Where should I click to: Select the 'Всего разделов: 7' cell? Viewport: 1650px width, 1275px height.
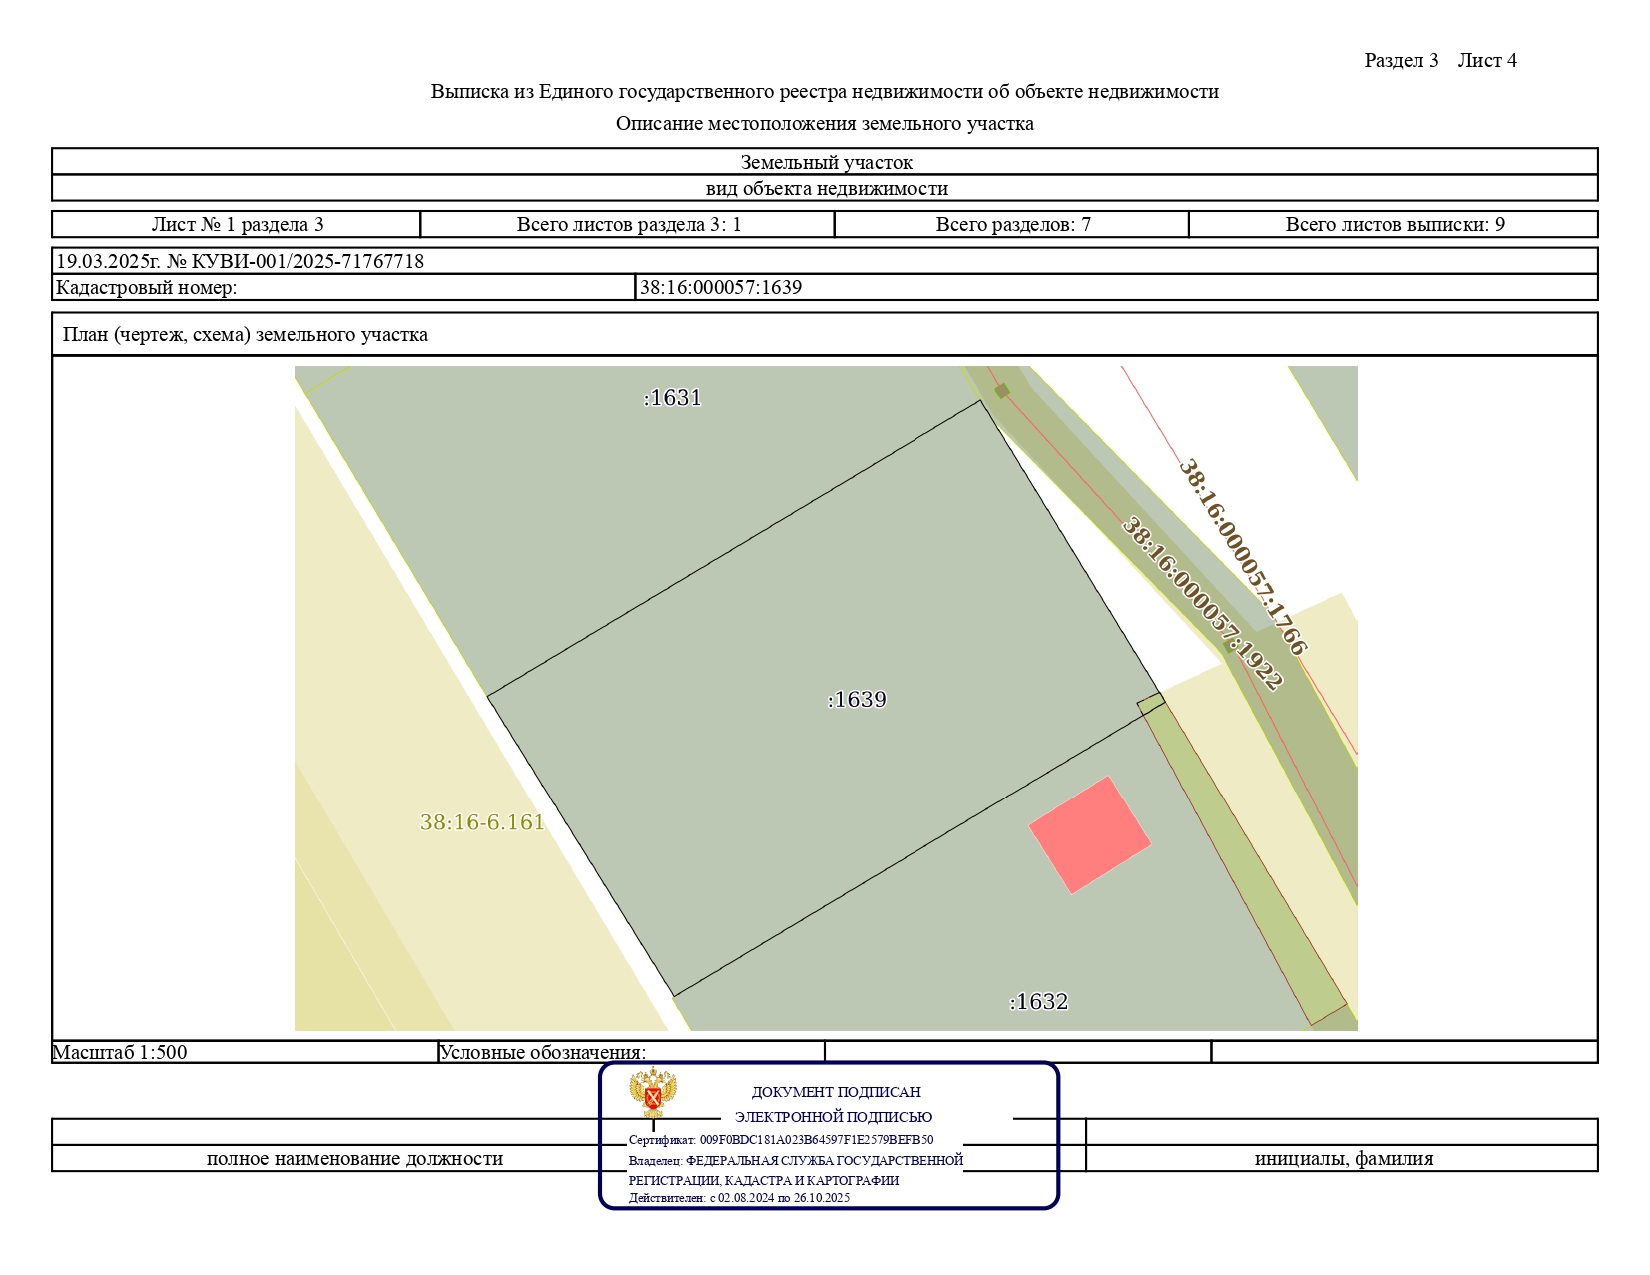[1012, 225]
